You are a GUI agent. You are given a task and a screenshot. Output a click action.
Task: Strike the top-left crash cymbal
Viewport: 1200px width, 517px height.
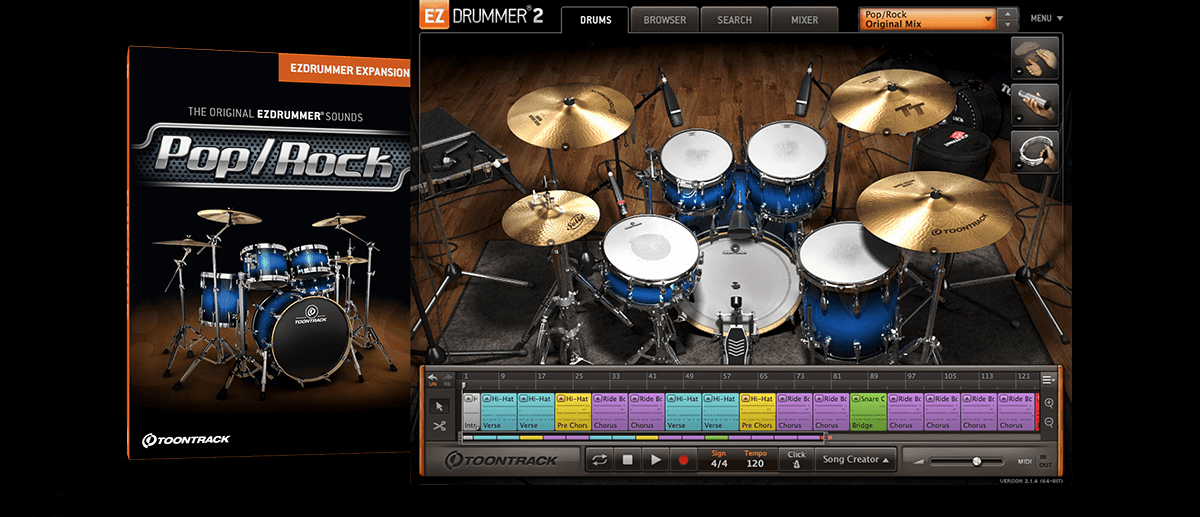coord(570,115)
